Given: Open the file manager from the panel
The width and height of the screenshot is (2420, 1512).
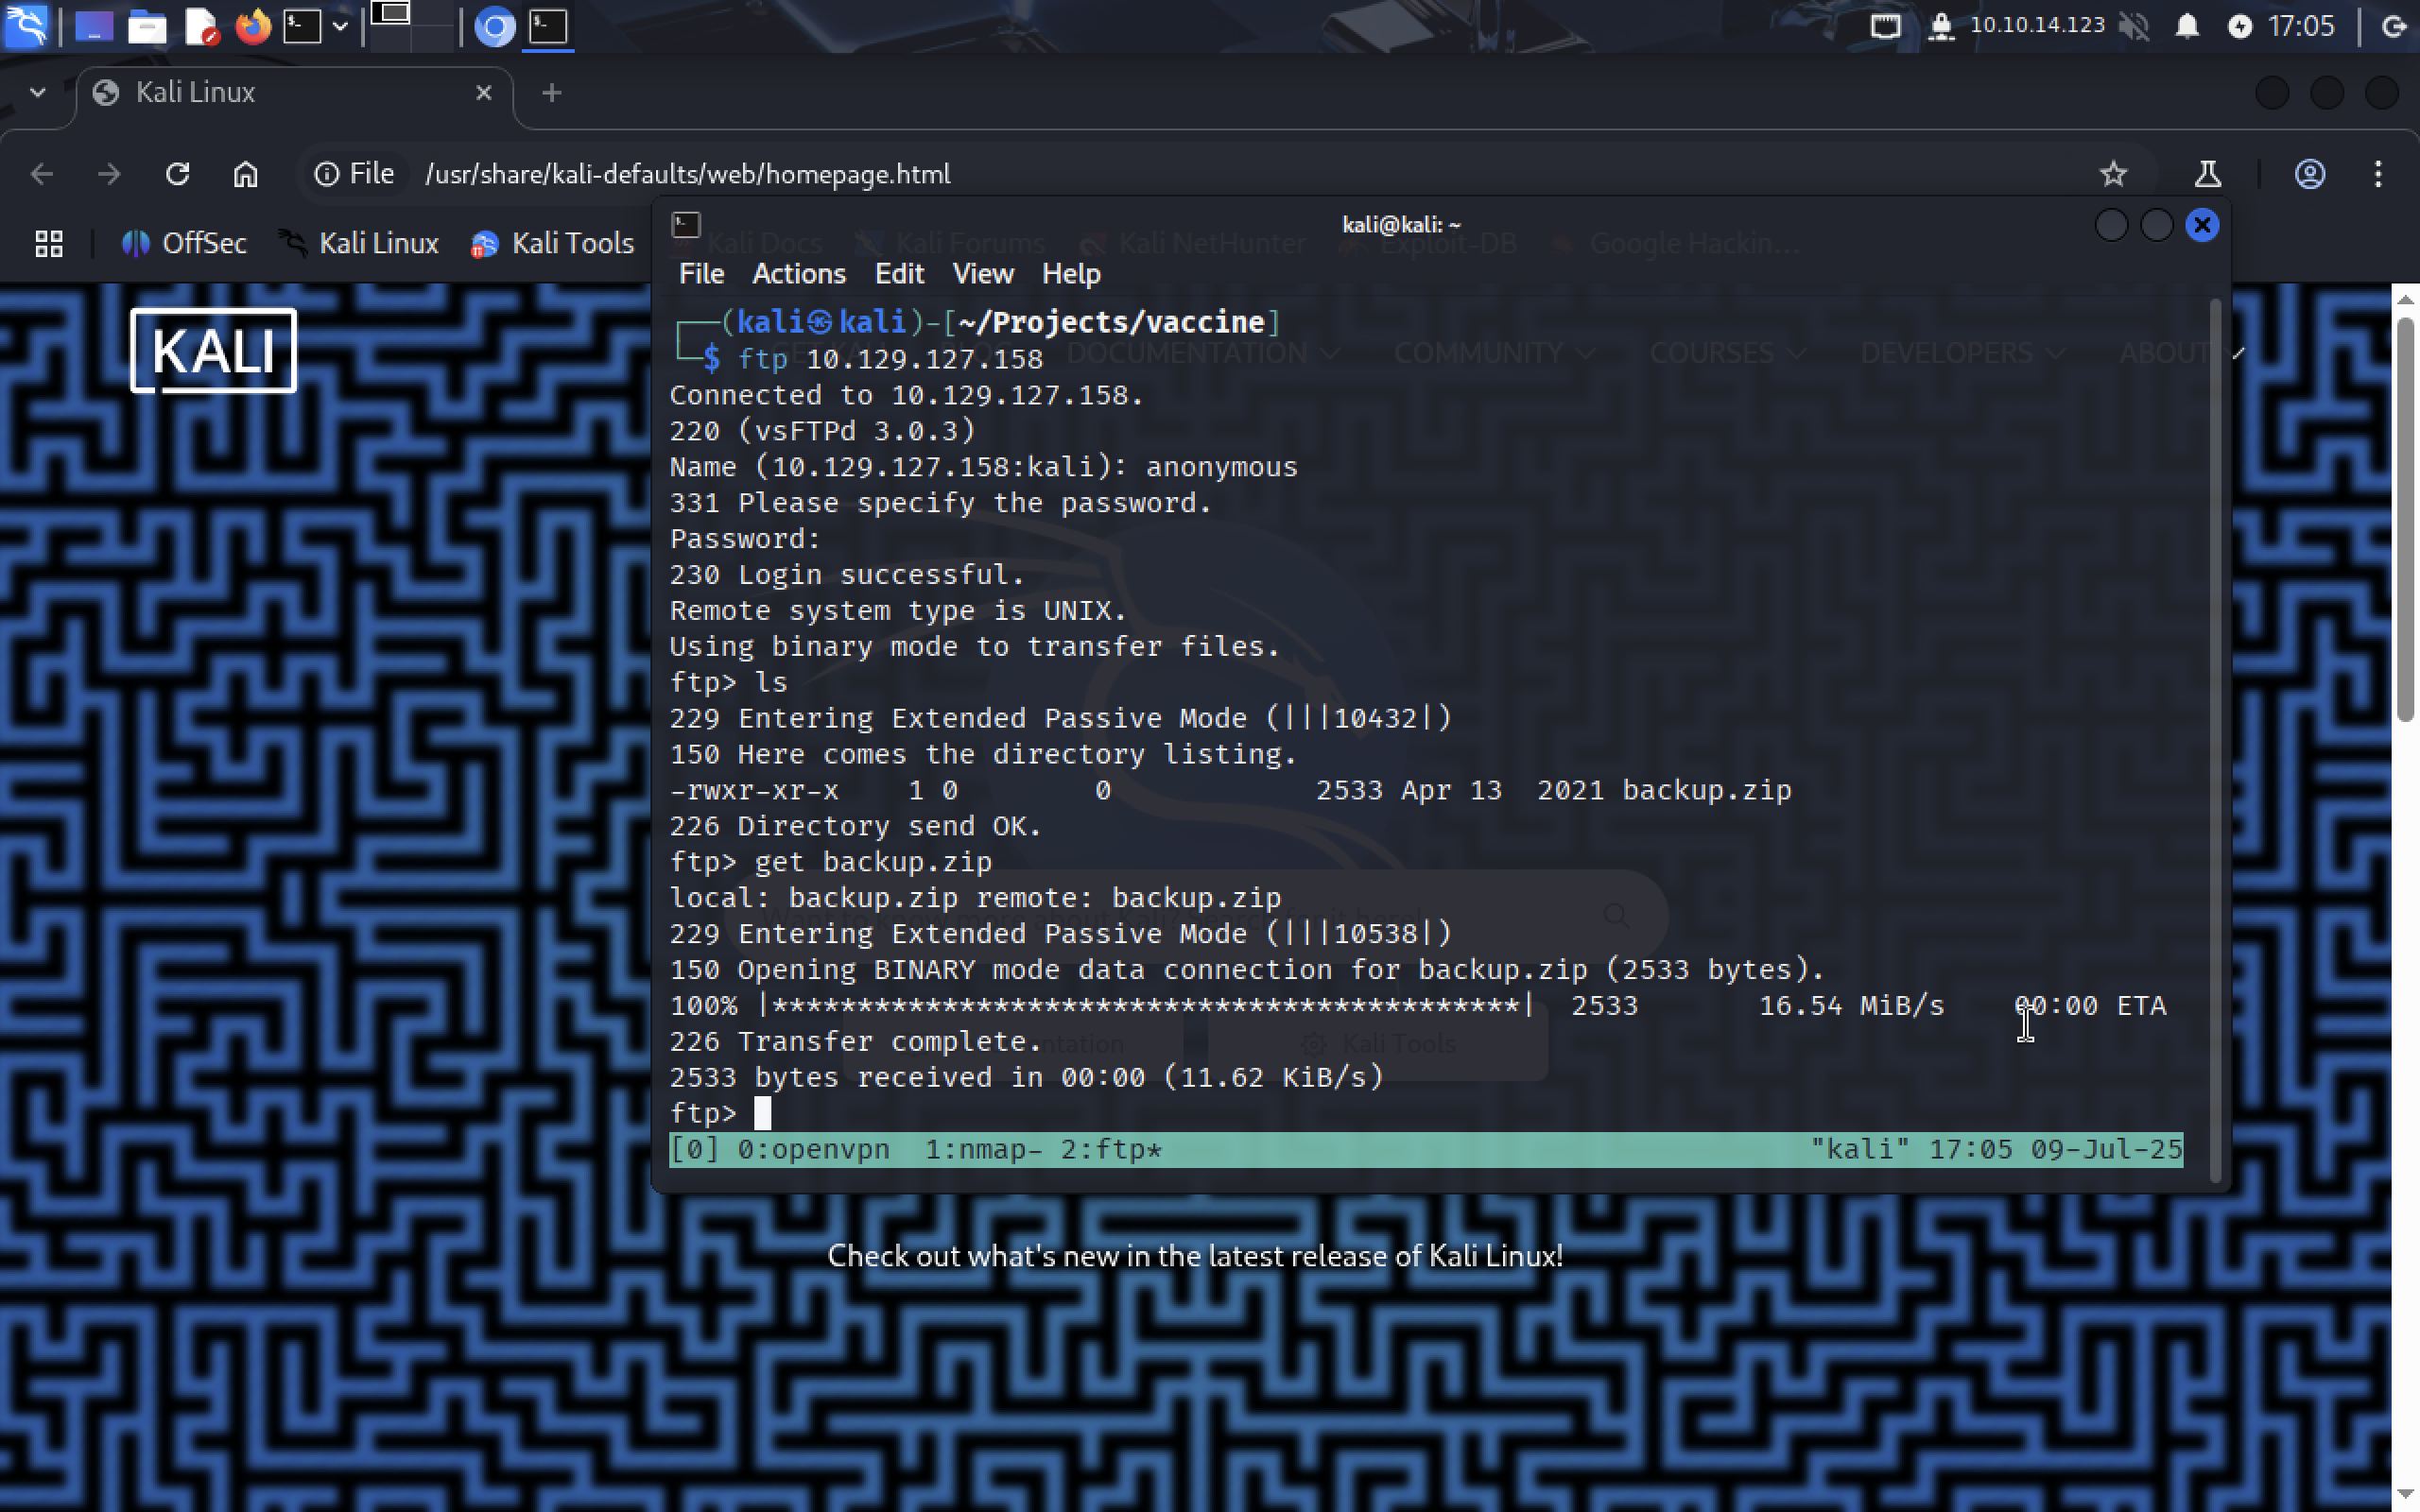Looking at the screenshot, I should 147,26.
